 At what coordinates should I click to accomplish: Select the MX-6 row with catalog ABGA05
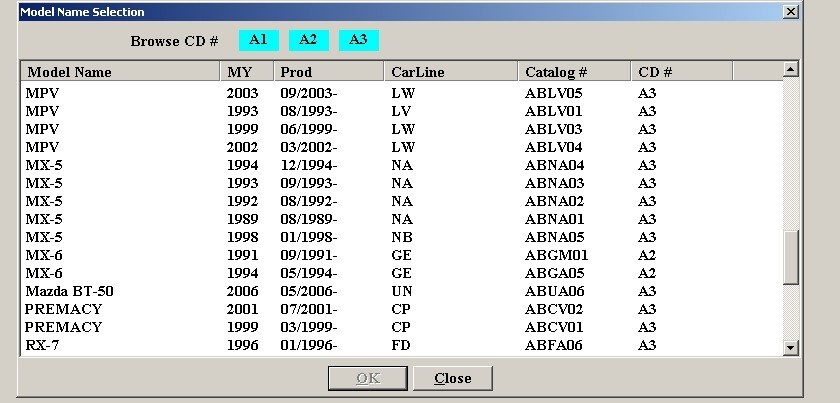[x=402, y=273]
